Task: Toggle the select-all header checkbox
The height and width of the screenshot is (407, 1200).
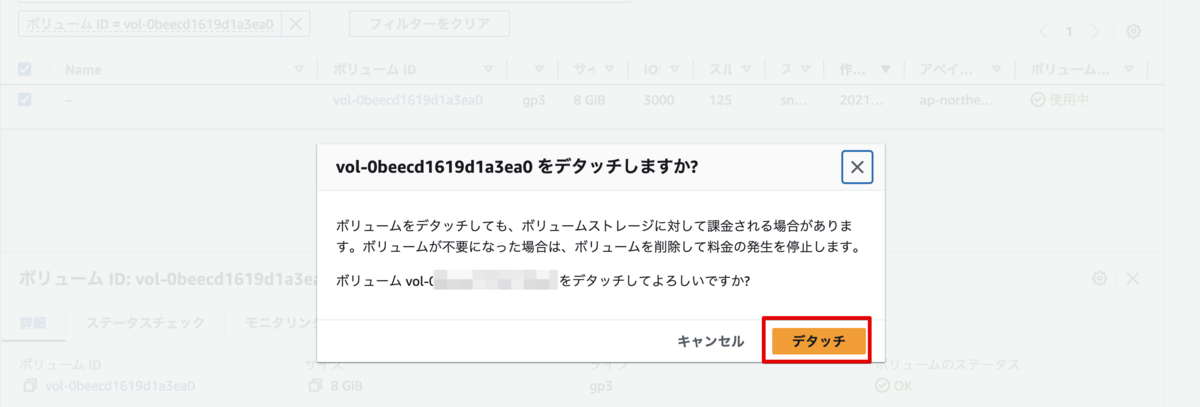Action: click(25, 69)
